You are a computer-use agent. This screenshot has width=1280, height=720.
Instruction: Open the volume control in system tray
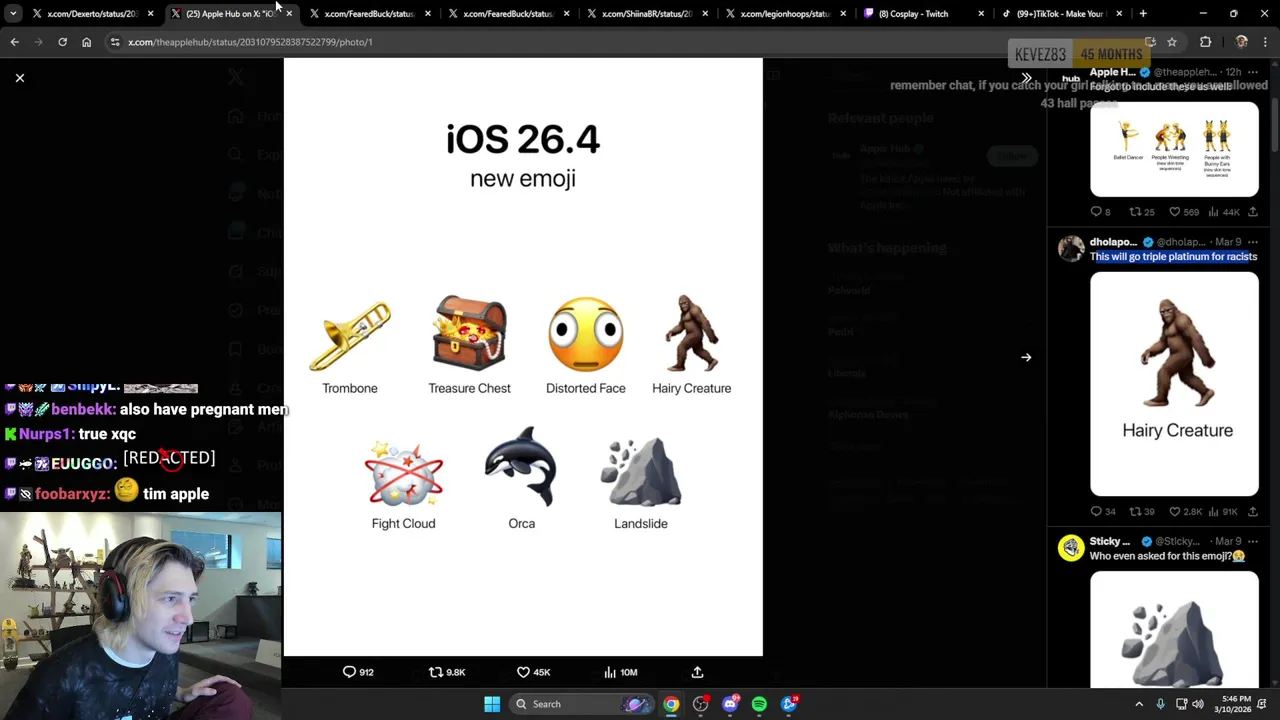tap(1197, 704)
